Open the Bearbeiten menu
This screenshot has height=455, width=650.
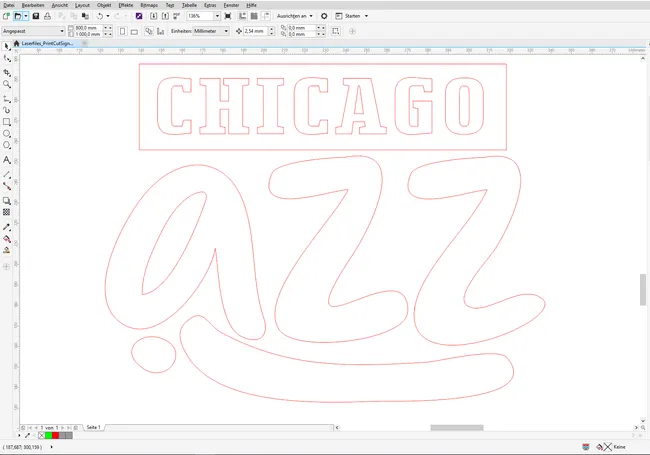[x=33, y=5]
